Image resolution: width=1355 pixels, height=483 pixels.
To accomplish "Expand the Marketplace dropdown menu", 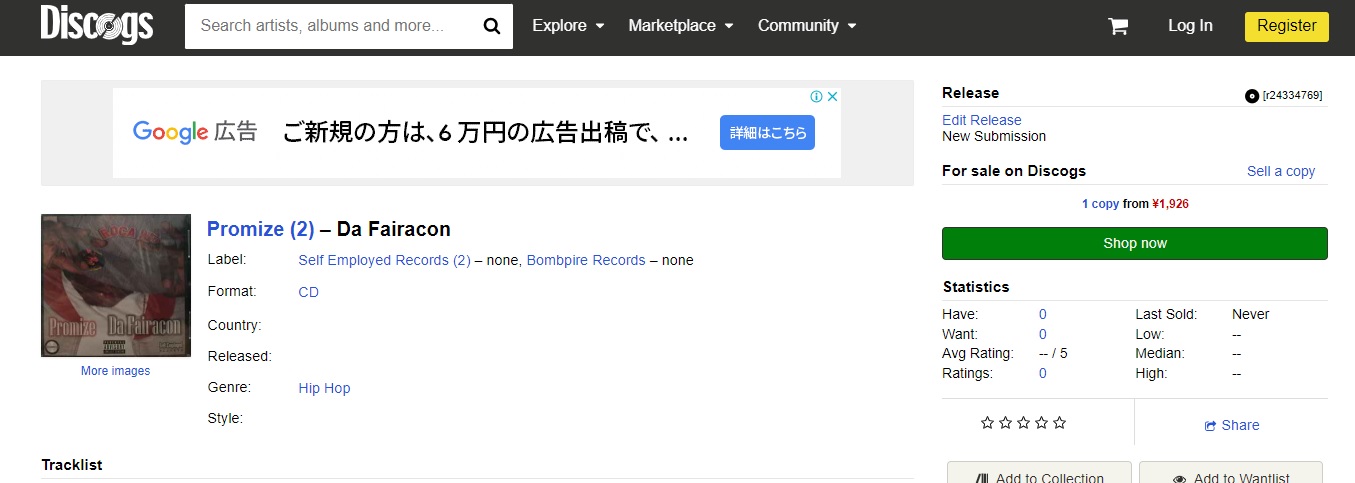I will pyautogui.click(x=681, y=26).
